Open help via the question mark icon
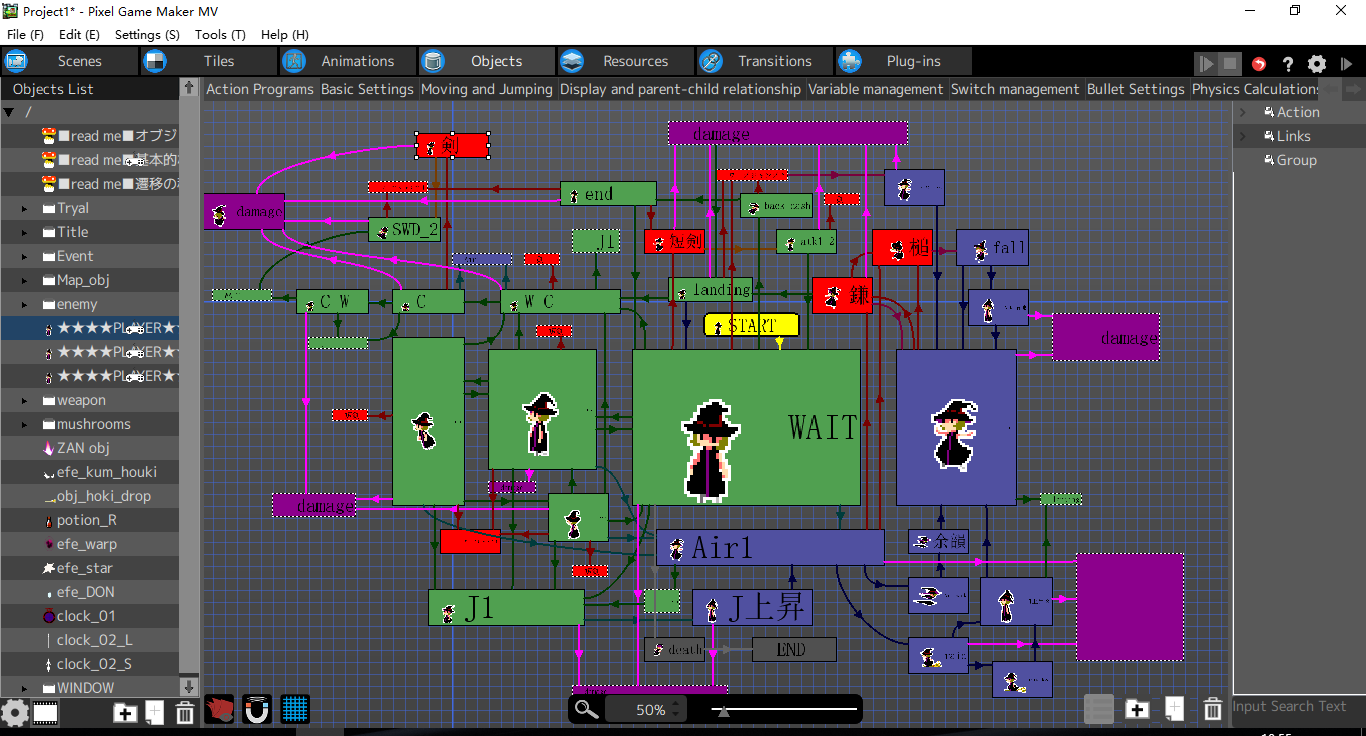This screenshot has height=736, width=1366. 1288,63
